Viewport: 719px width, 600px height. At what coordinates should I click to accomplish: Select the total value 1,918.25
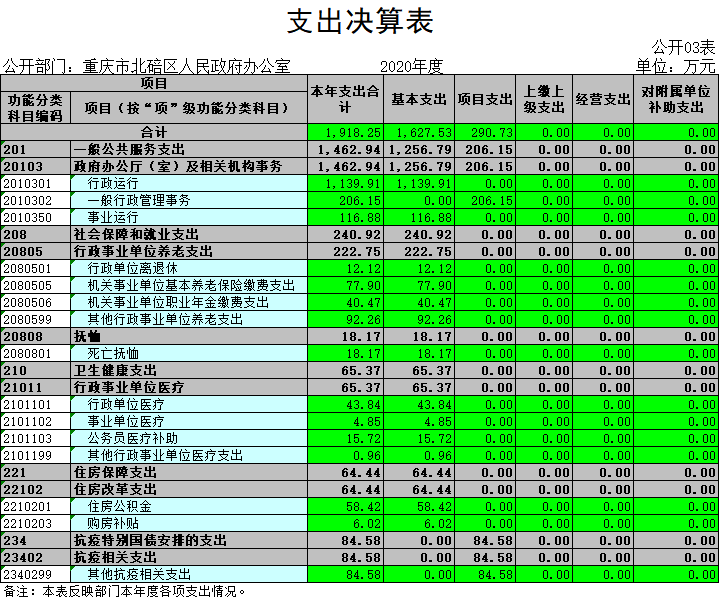click(345, 133)
